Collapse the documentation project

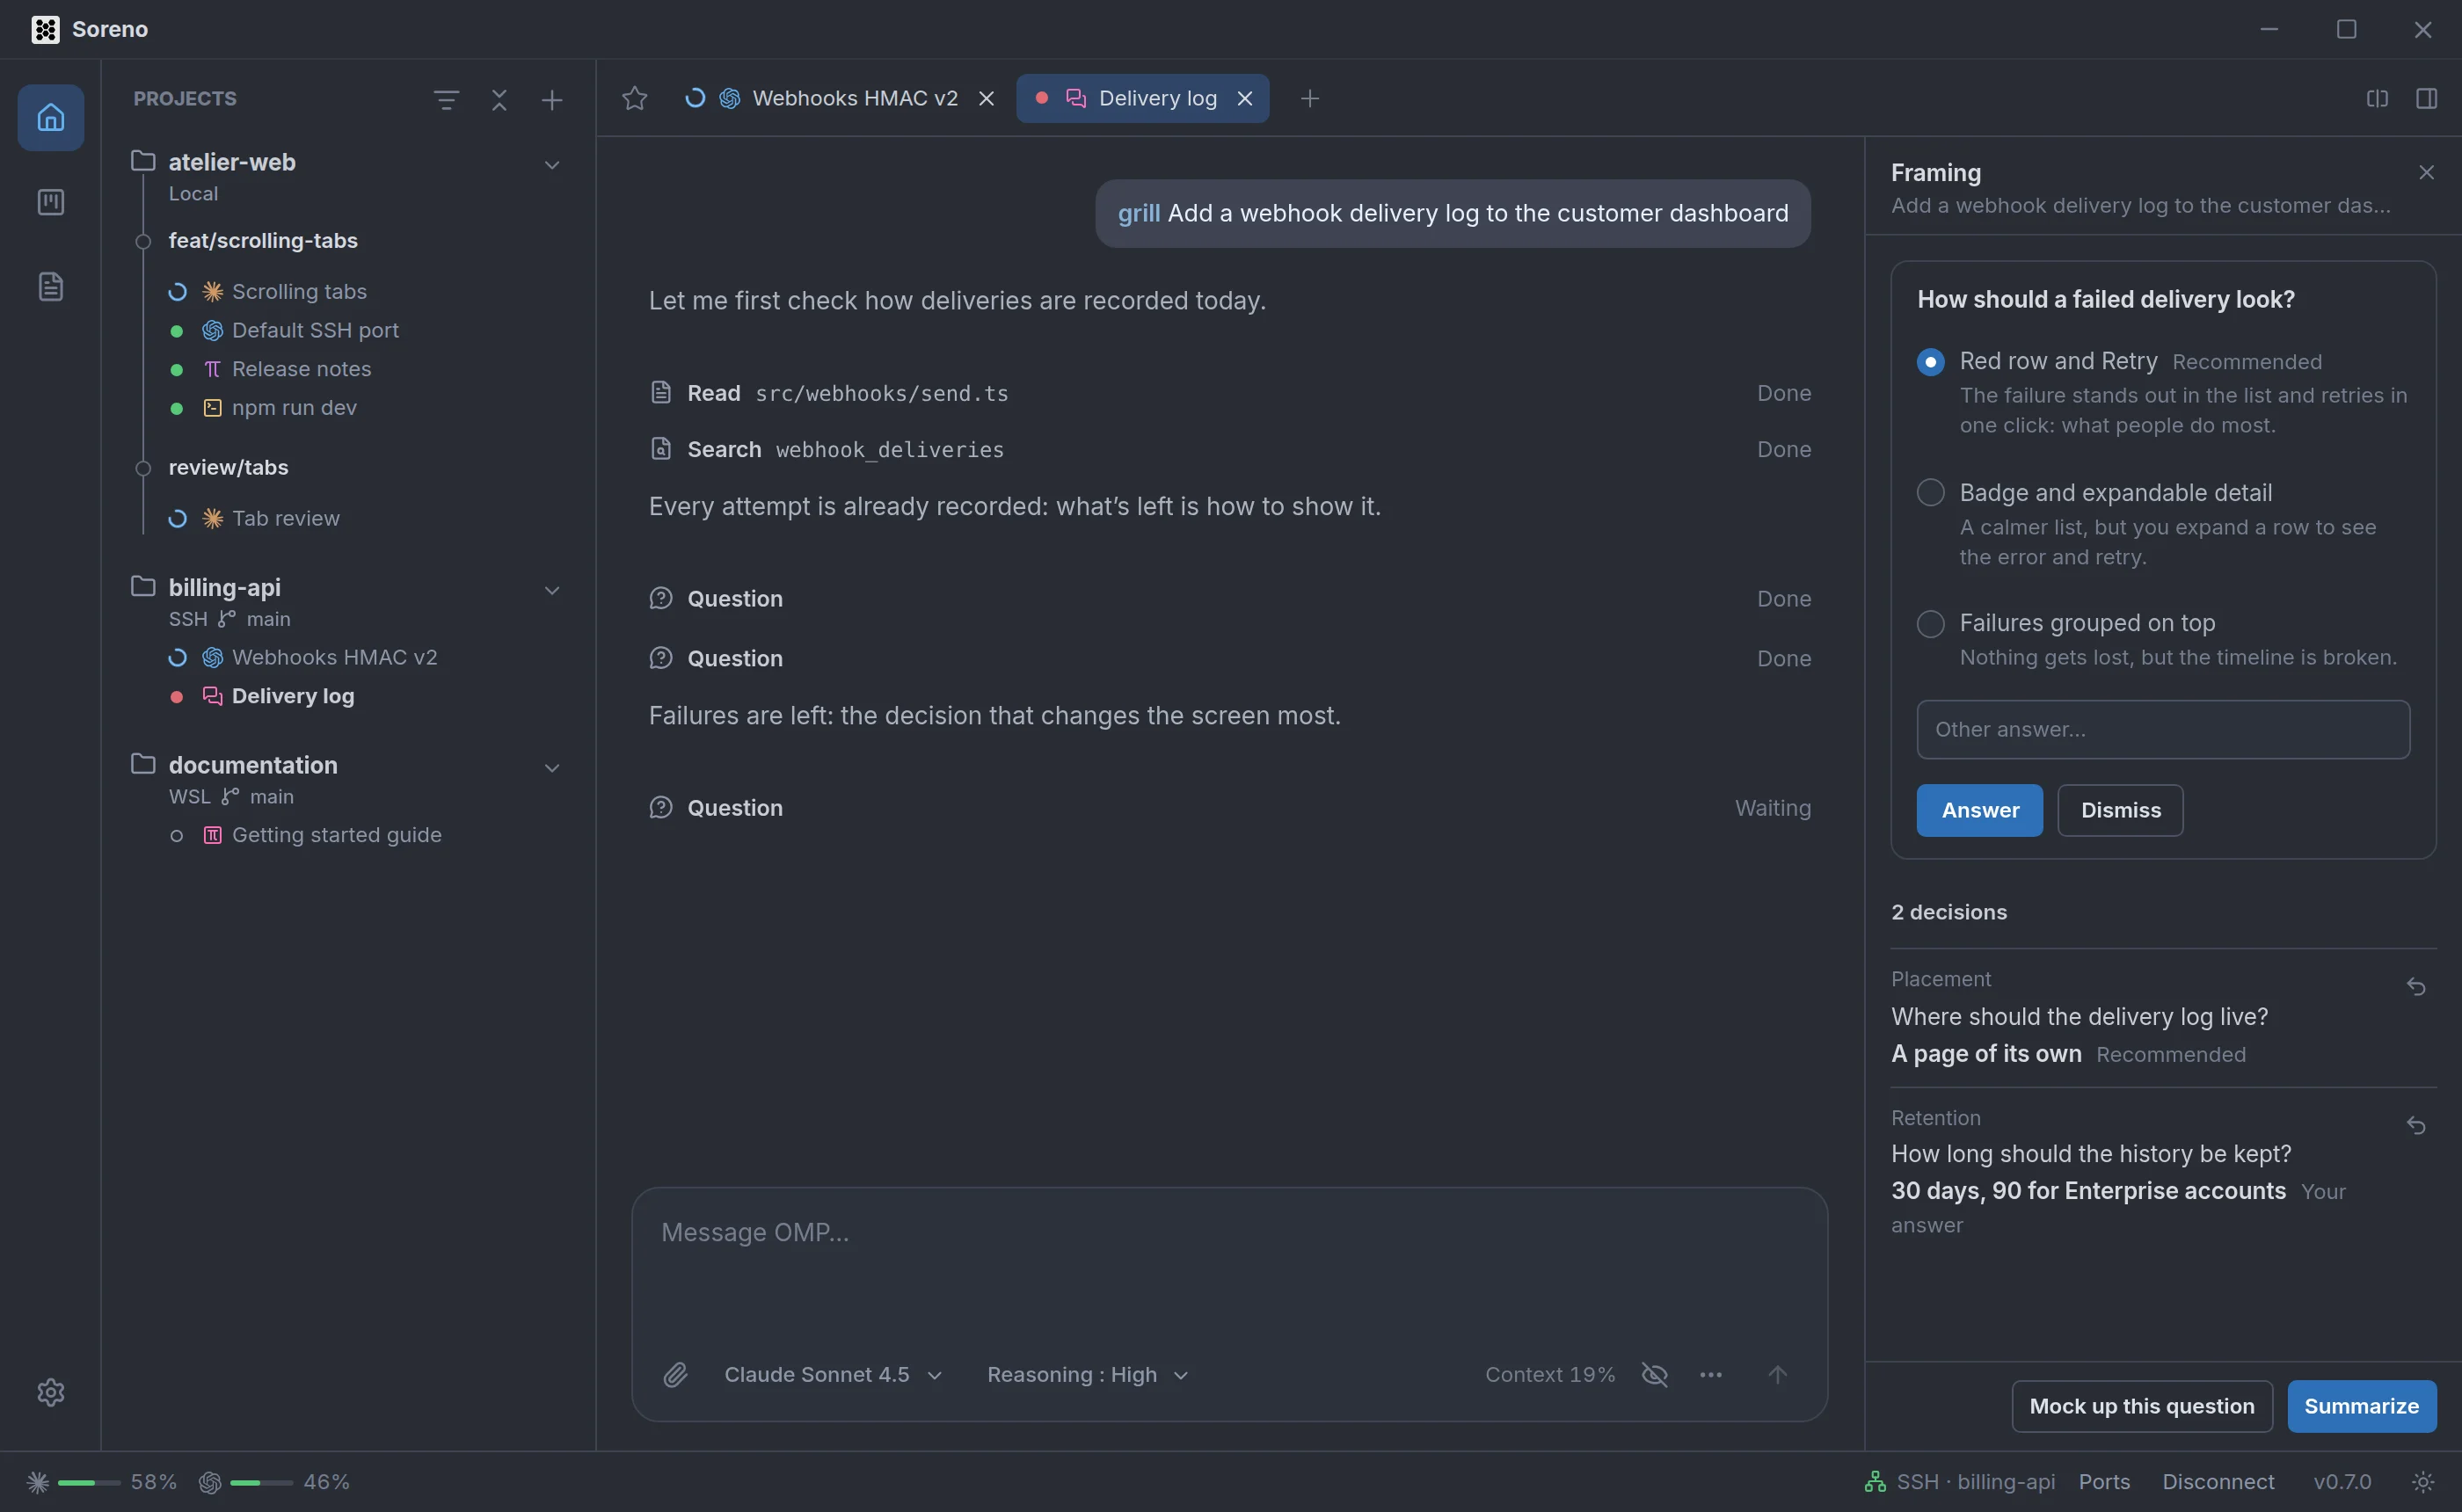[x=552, y=768]
